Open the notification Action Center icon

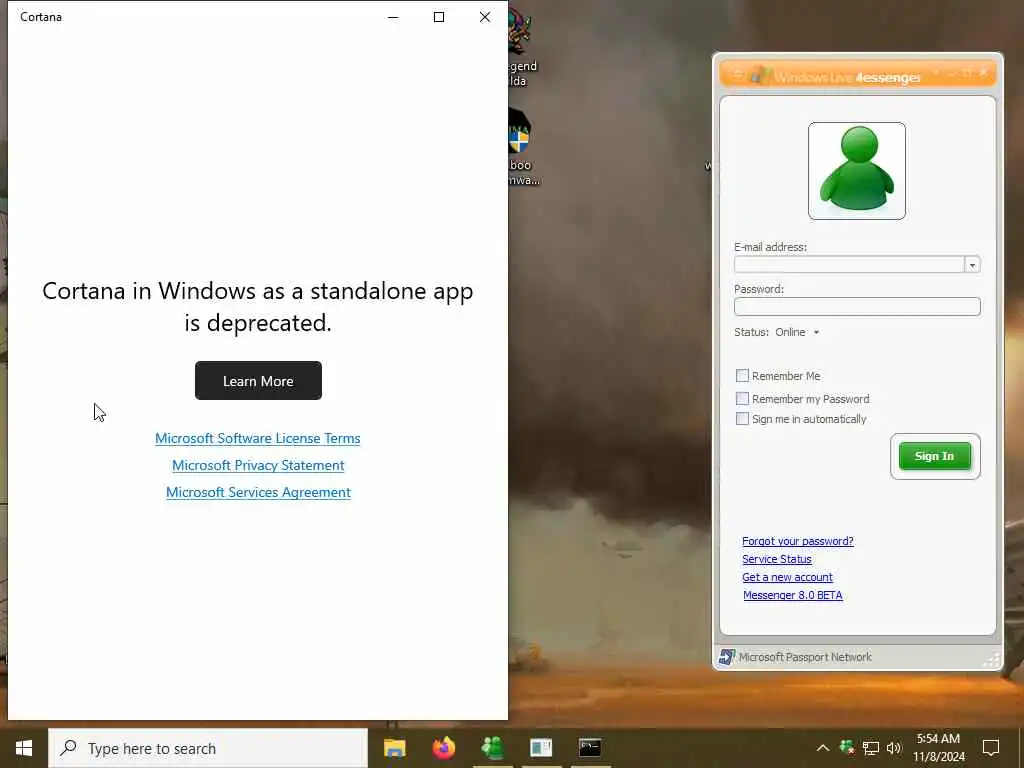(991, 748)
